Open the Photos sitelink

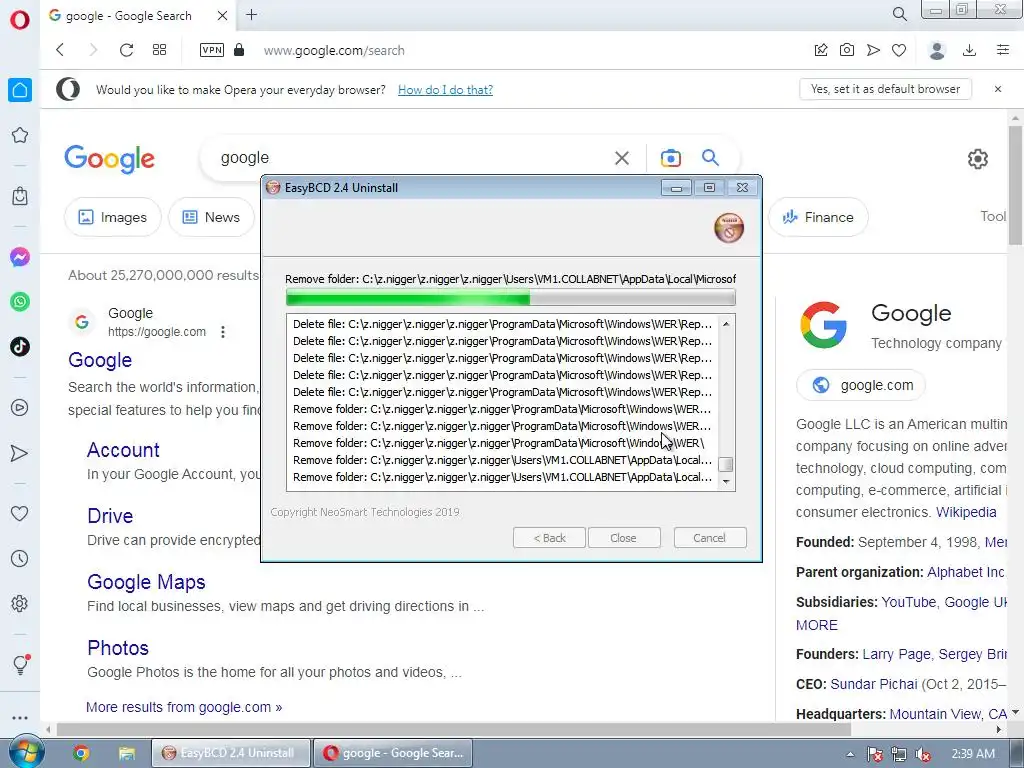[x=118, y=648]
